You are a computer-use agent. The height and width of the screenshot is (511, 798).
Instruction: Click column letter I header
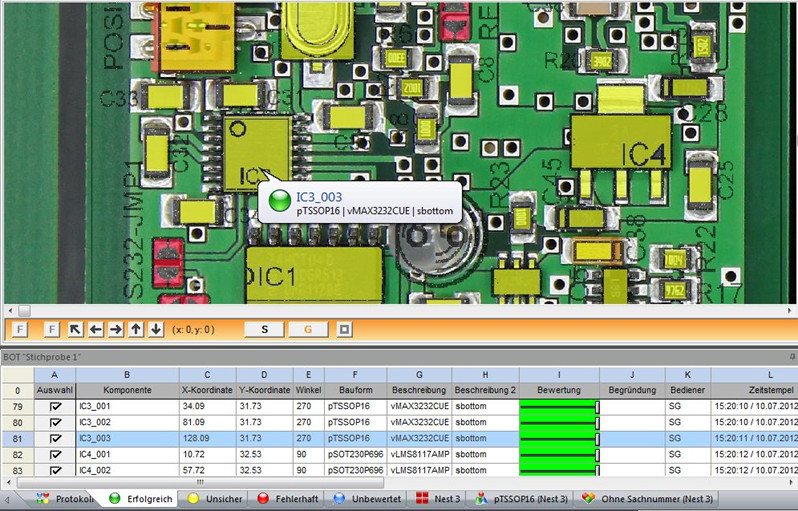click(559, 375)
